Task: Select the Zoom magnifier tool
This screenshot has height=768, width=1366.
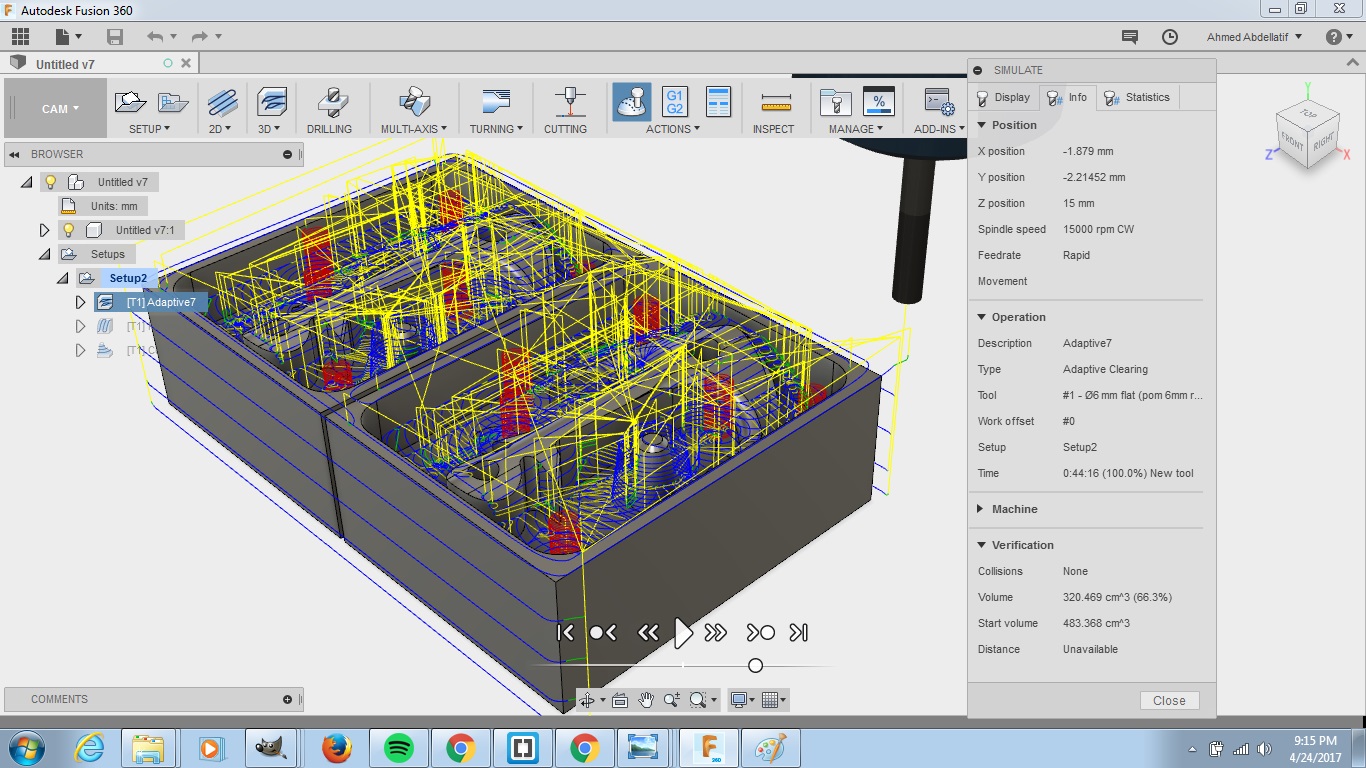Action: 672,700
